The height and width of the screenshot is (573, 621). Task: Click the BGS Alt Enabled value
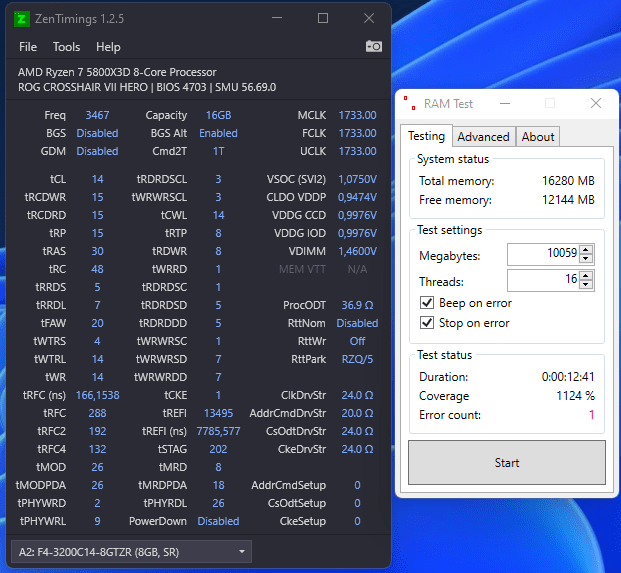pyautogui.click(x=218, y=133)
